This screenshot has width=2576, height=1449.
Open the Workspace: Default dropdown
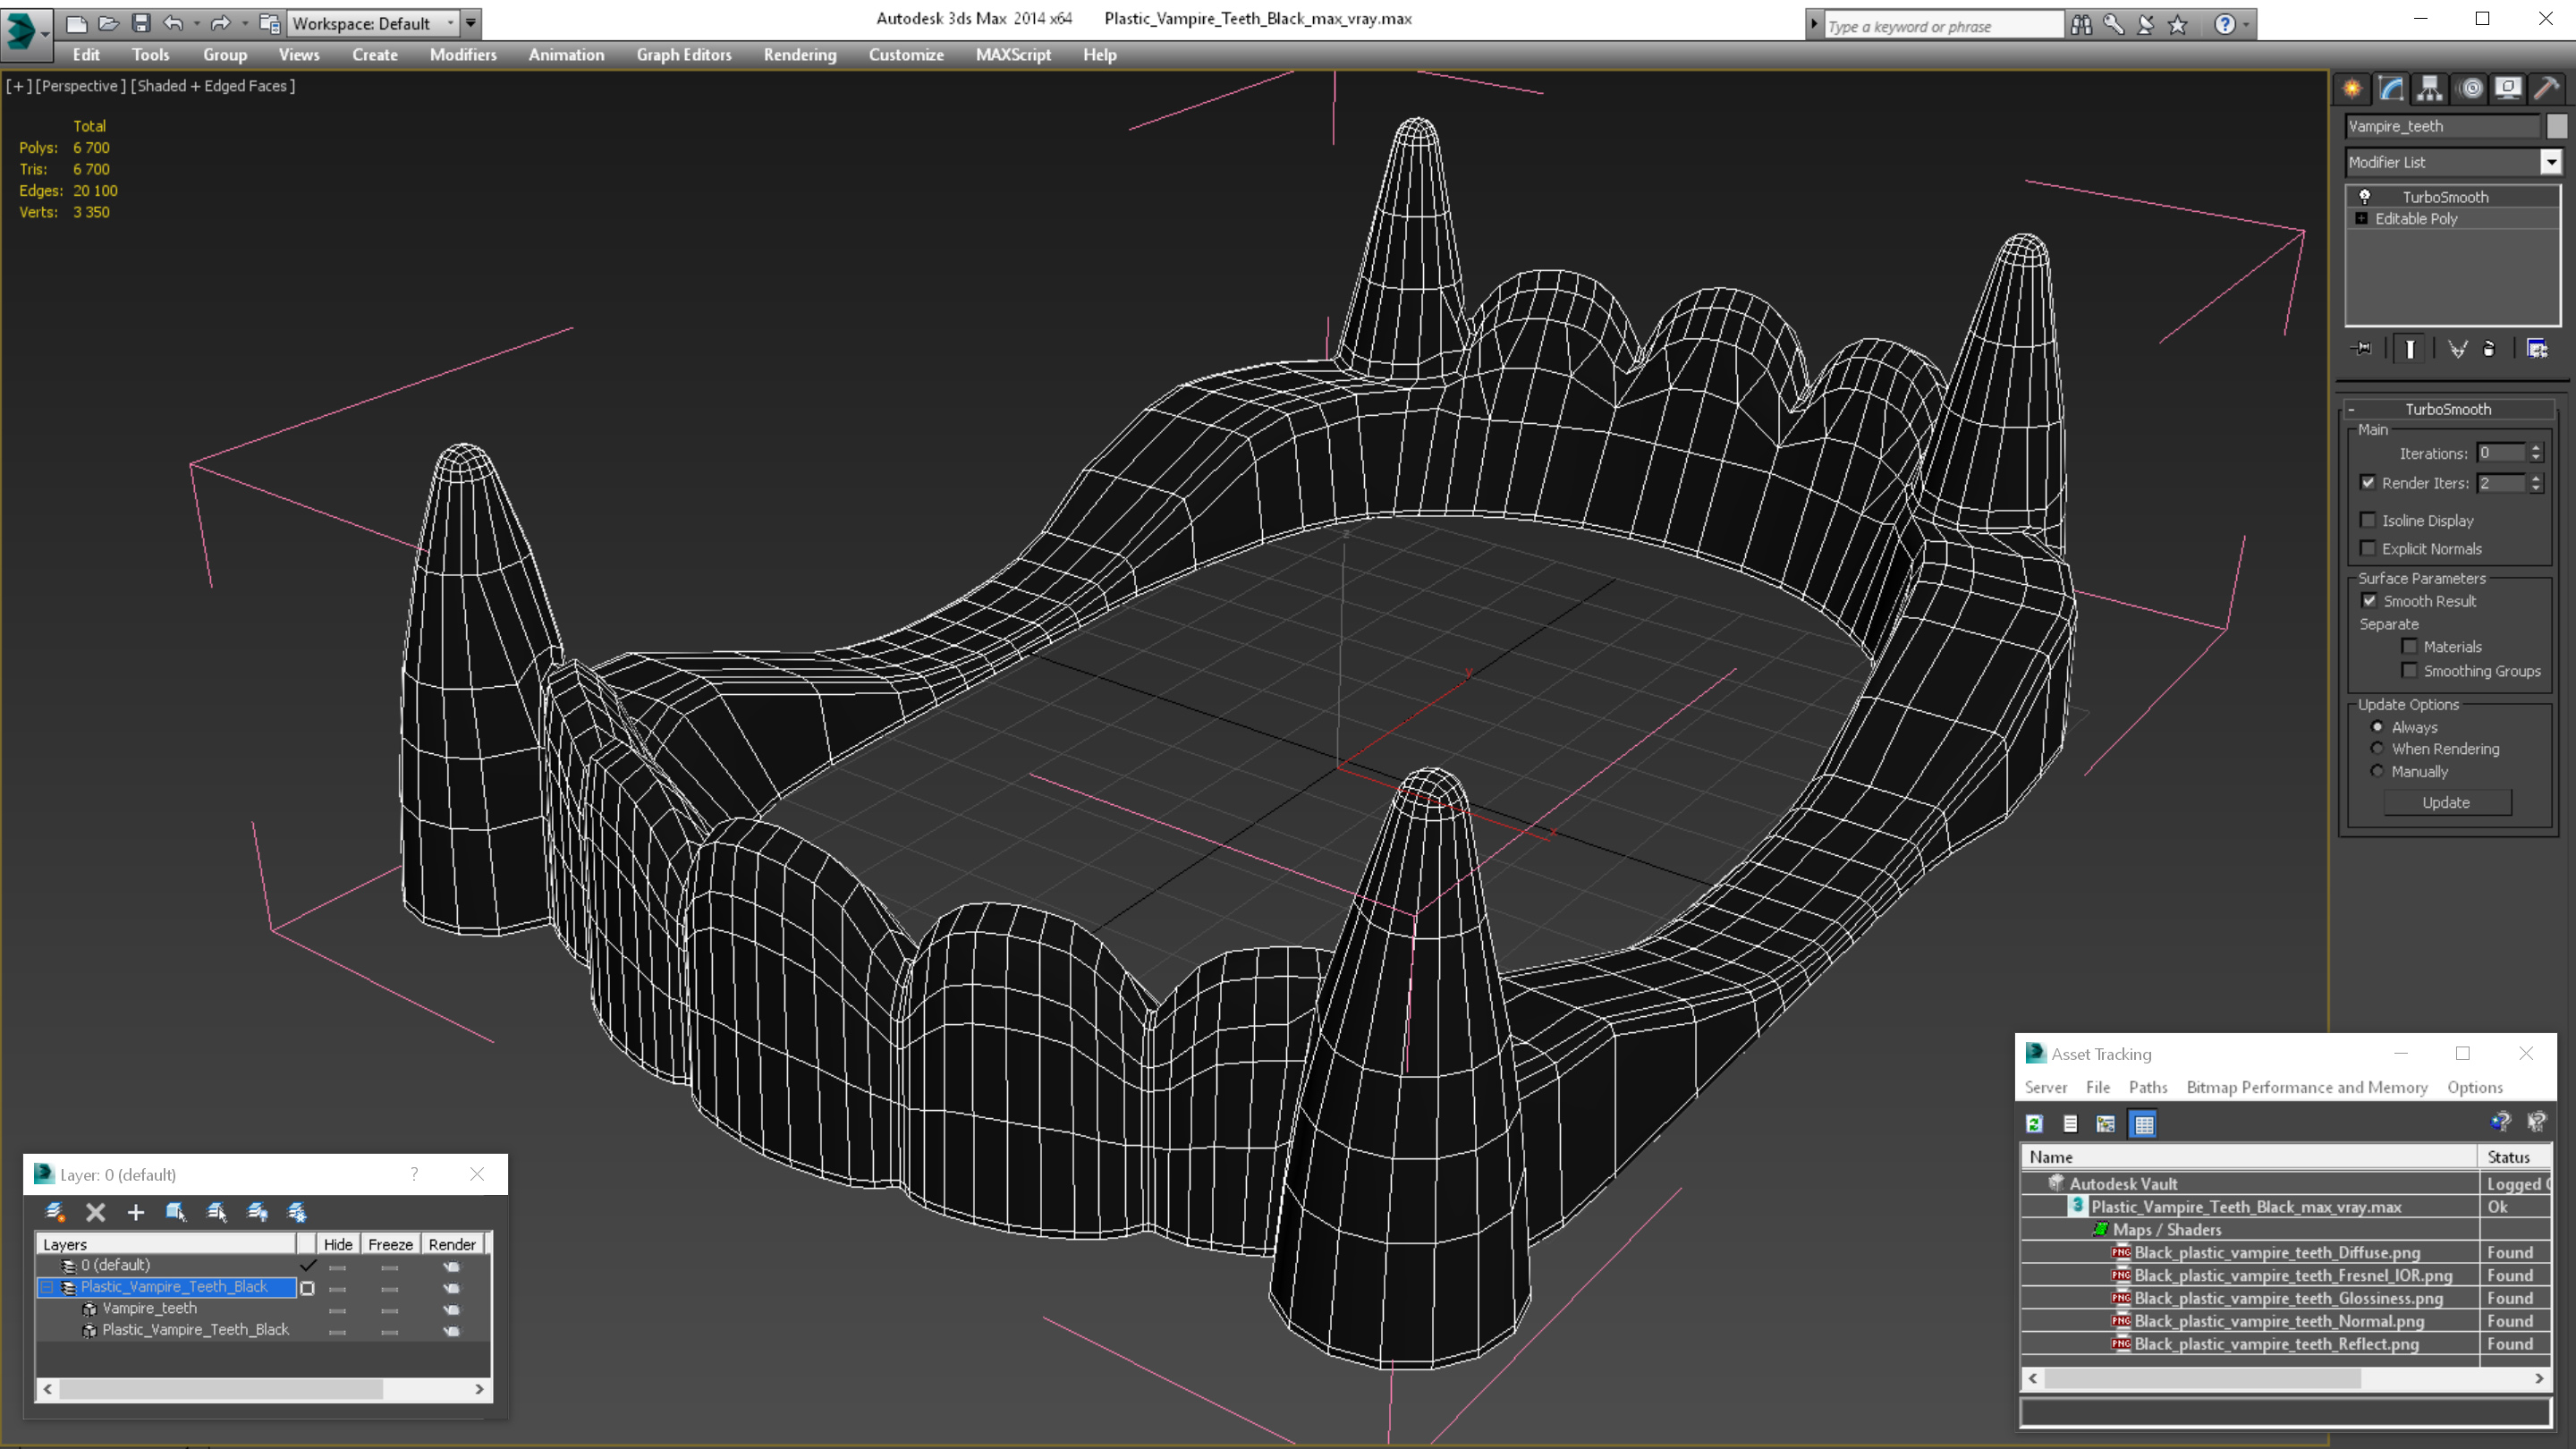coord(373,22)
